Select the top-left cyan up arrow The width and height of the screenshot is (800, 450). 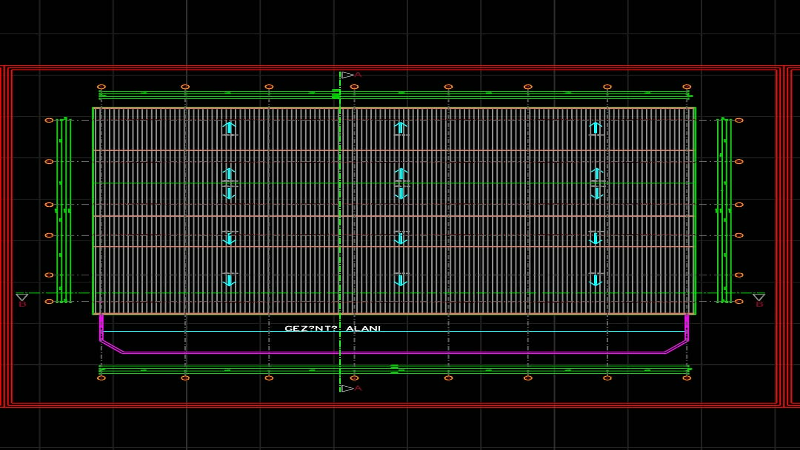click(x=229, y=128)
